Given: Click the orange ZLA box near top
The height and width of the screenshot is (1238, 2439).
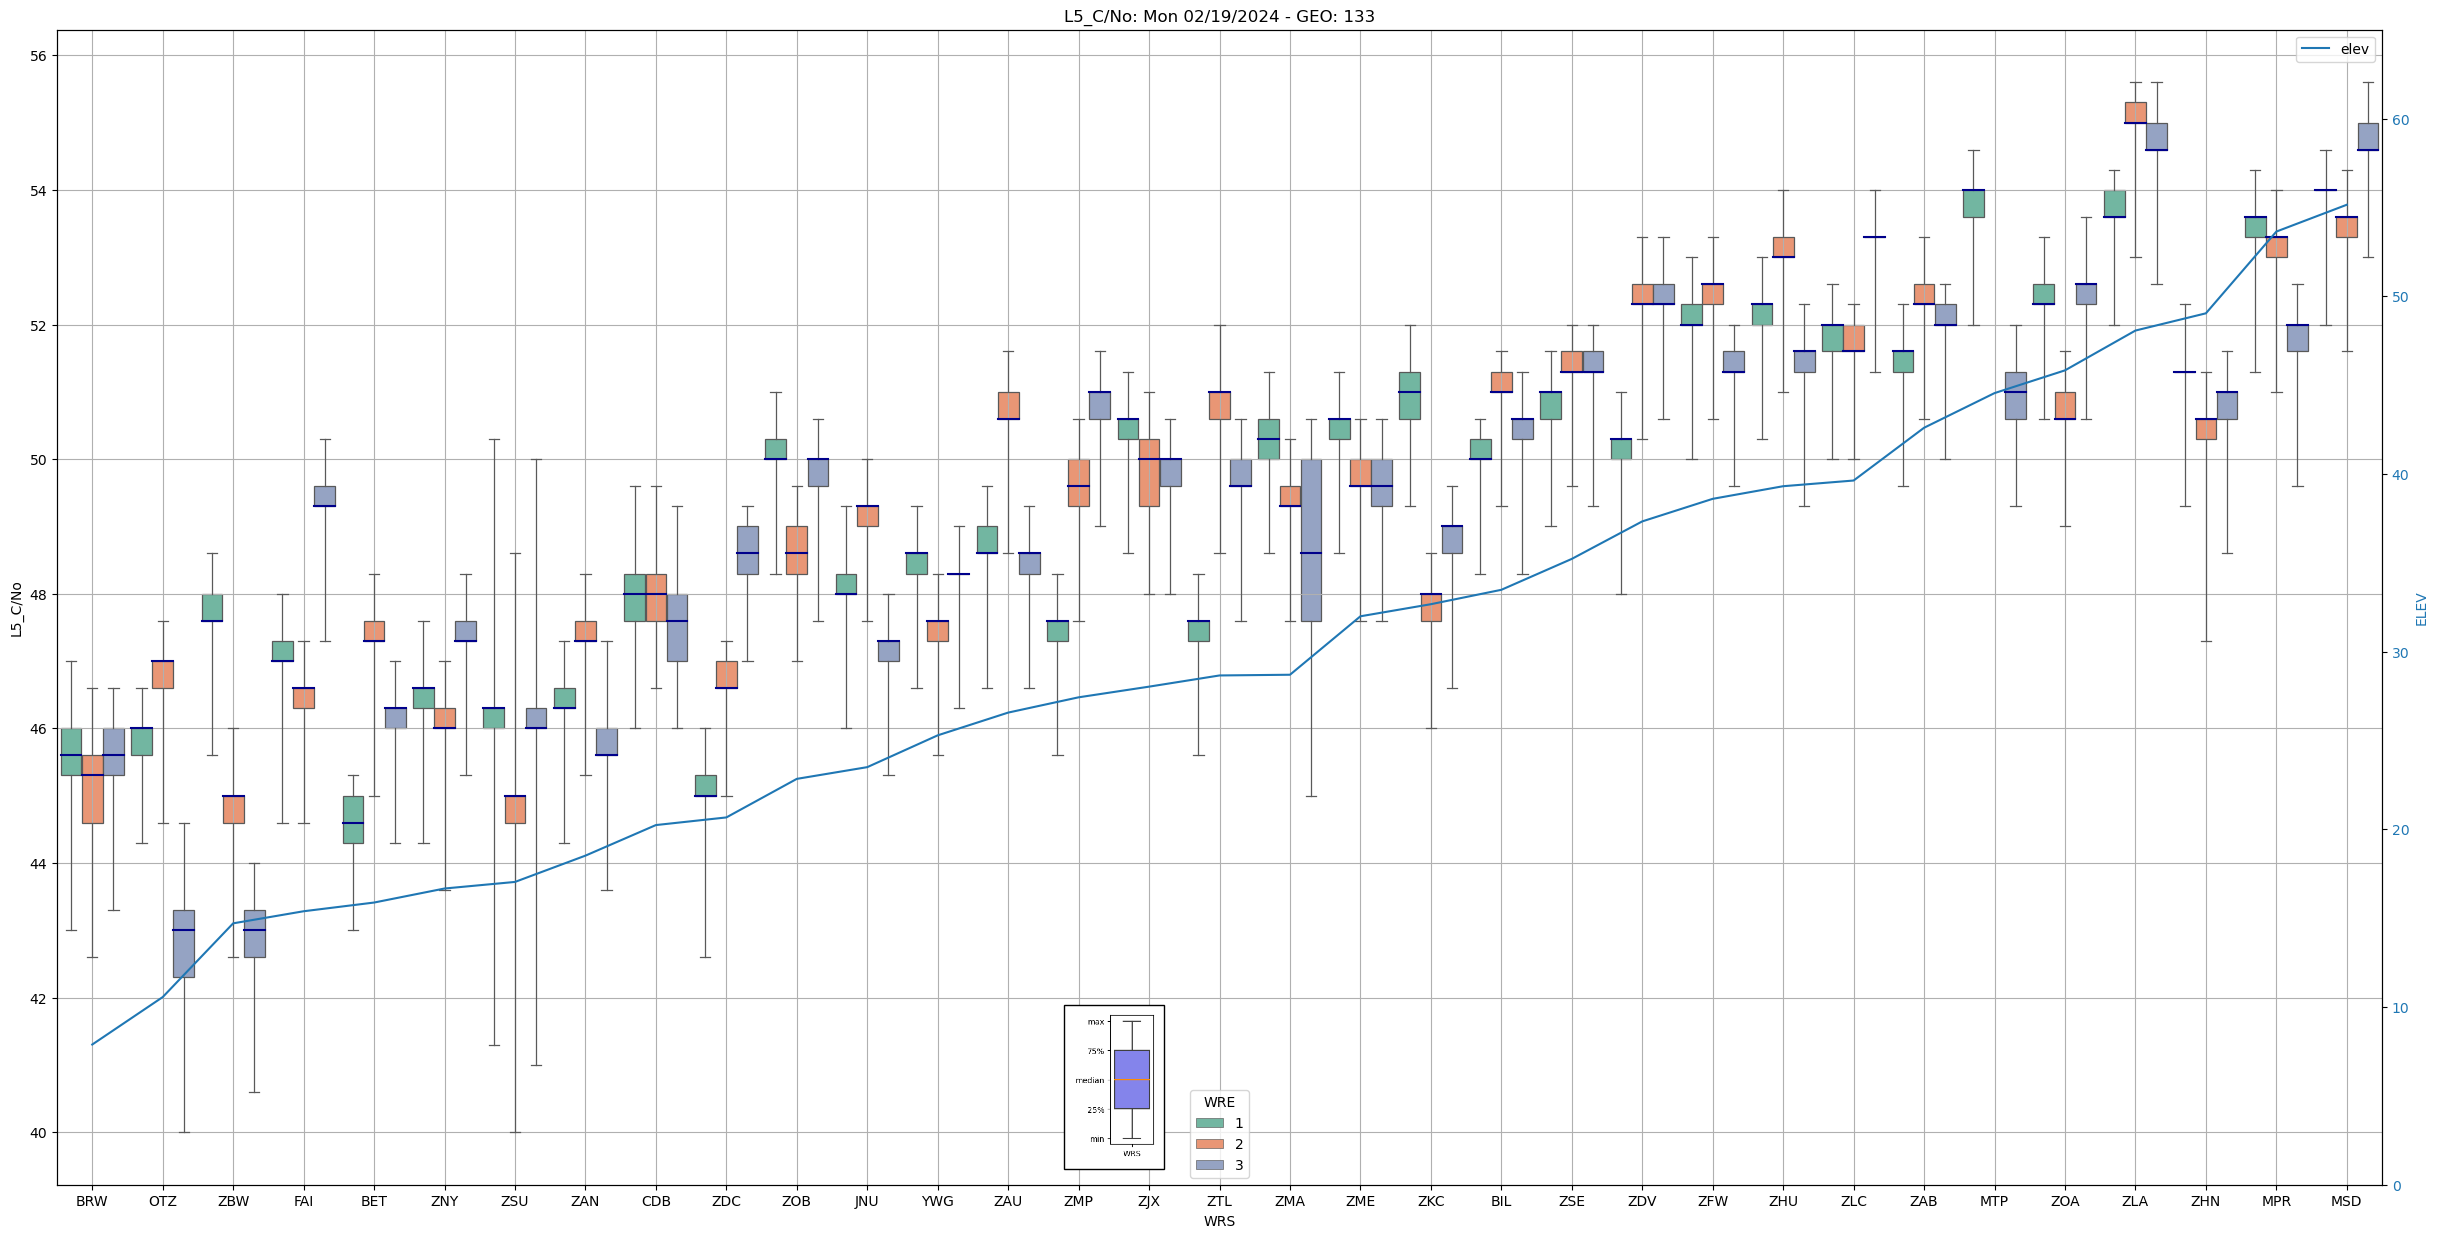Looking at the screenshot, I should pos(2135,112).
